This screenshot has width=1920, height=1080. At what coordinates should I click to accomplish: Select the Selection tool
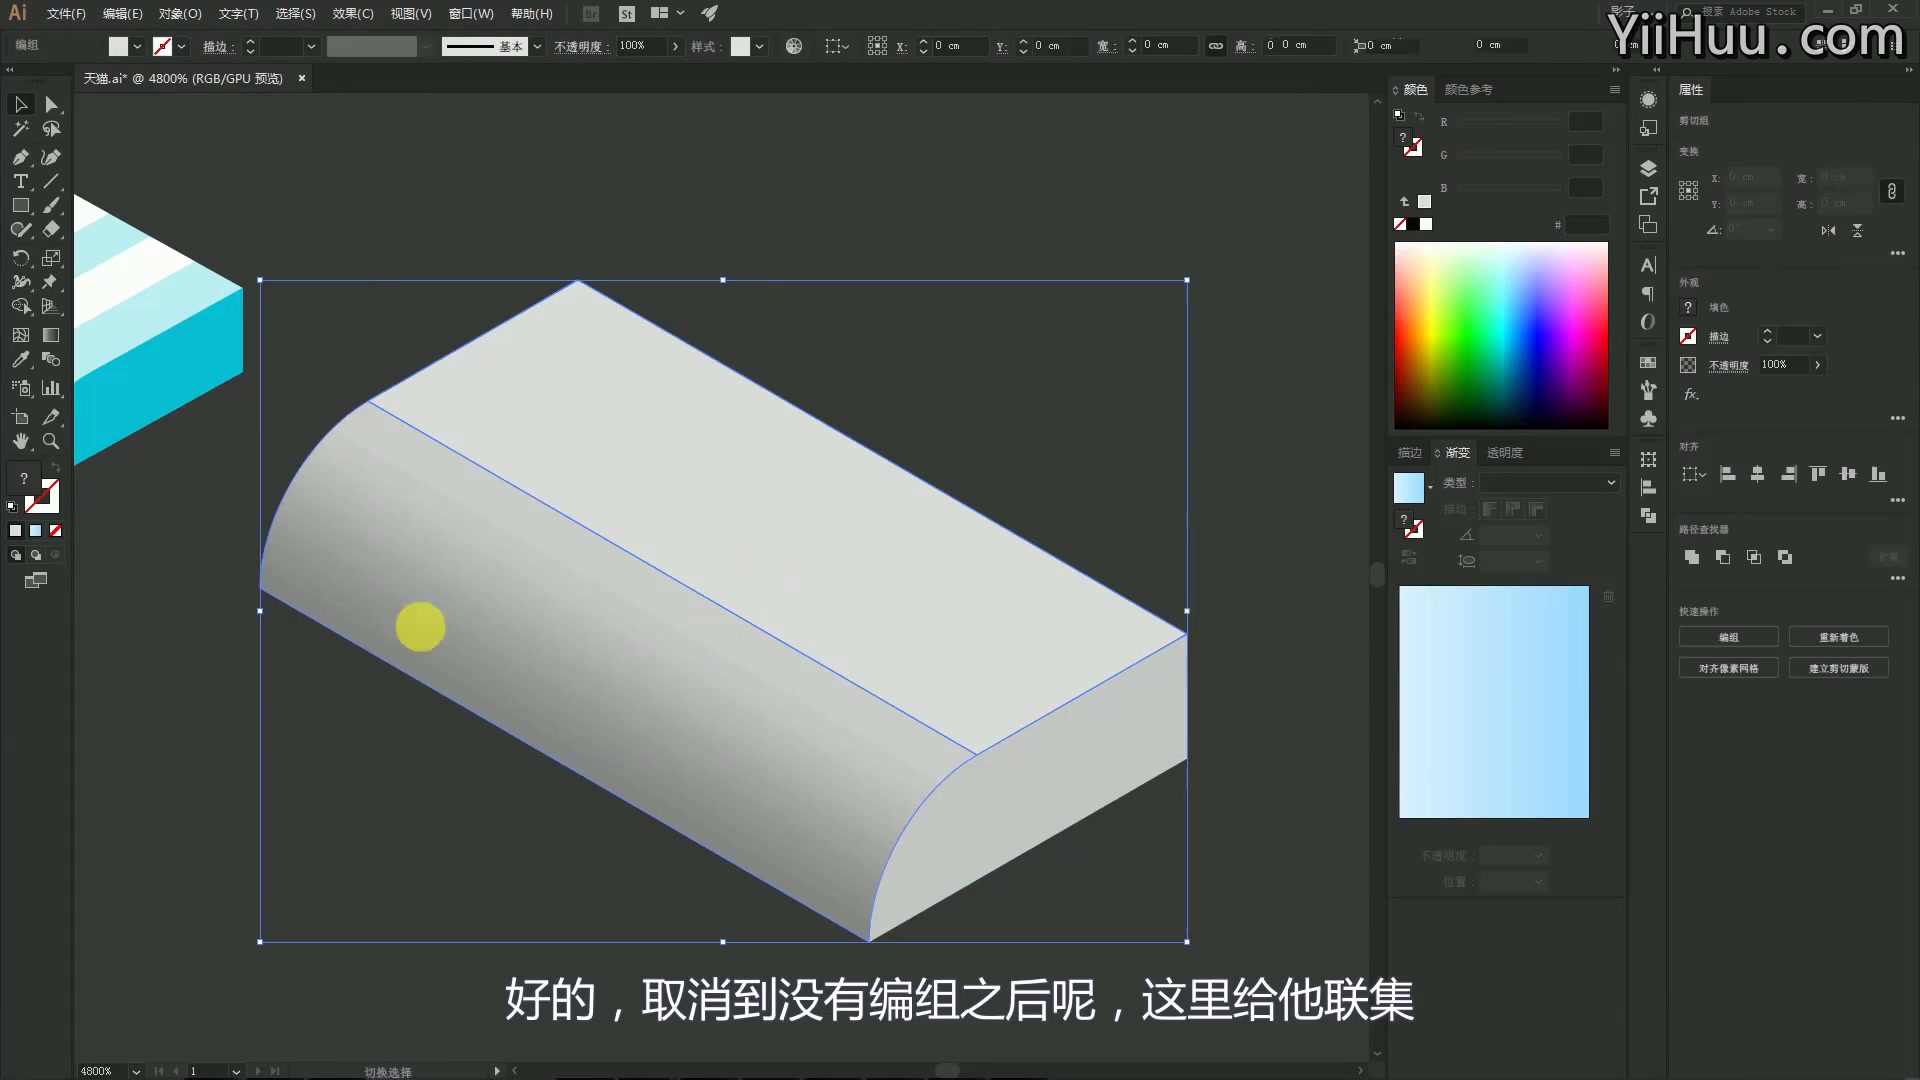click(x=20, y=104)
